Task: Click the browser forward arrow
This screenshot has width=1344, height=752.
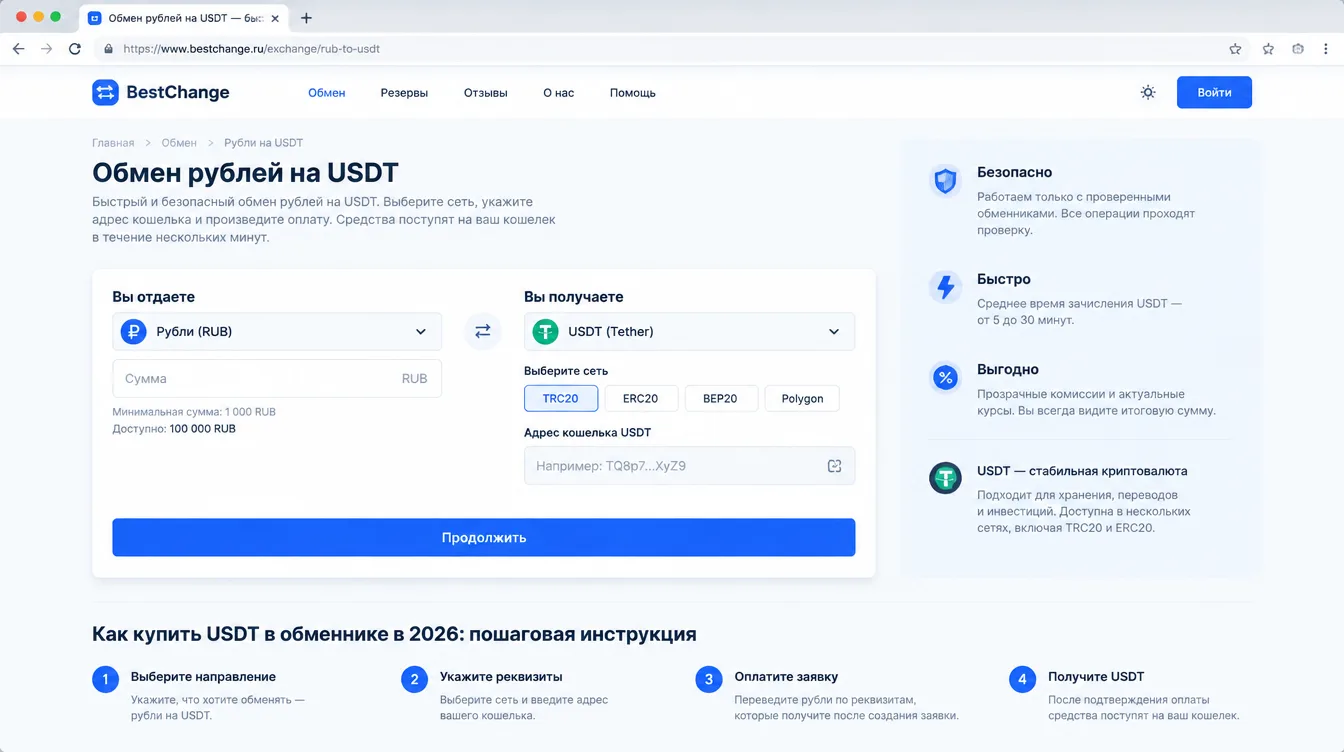Action: [46, 48]
